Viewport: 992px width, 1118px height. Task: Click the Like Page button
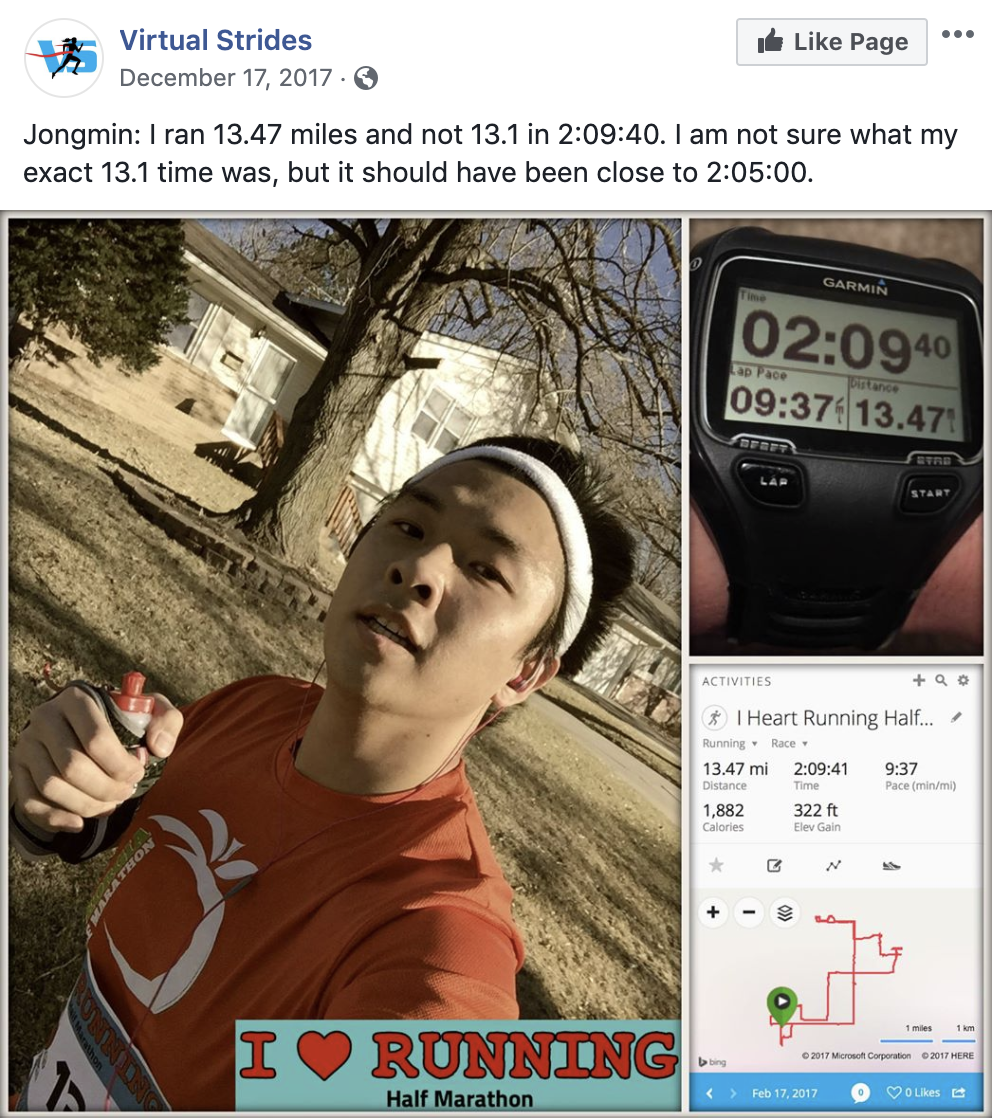pos(832,42)
